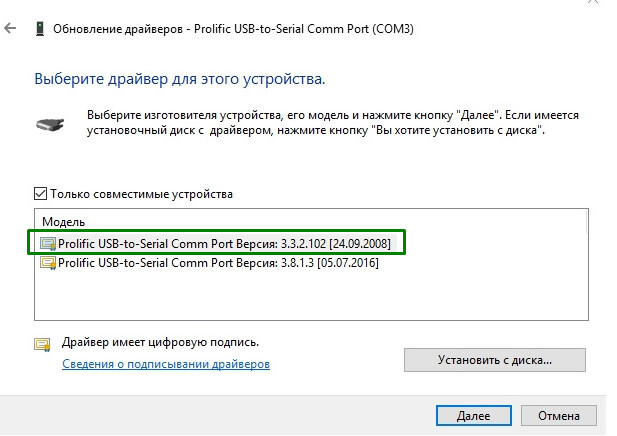Click the "Только совместимые устройства" label text
This screenshot has width=617, height=436.
141,194
